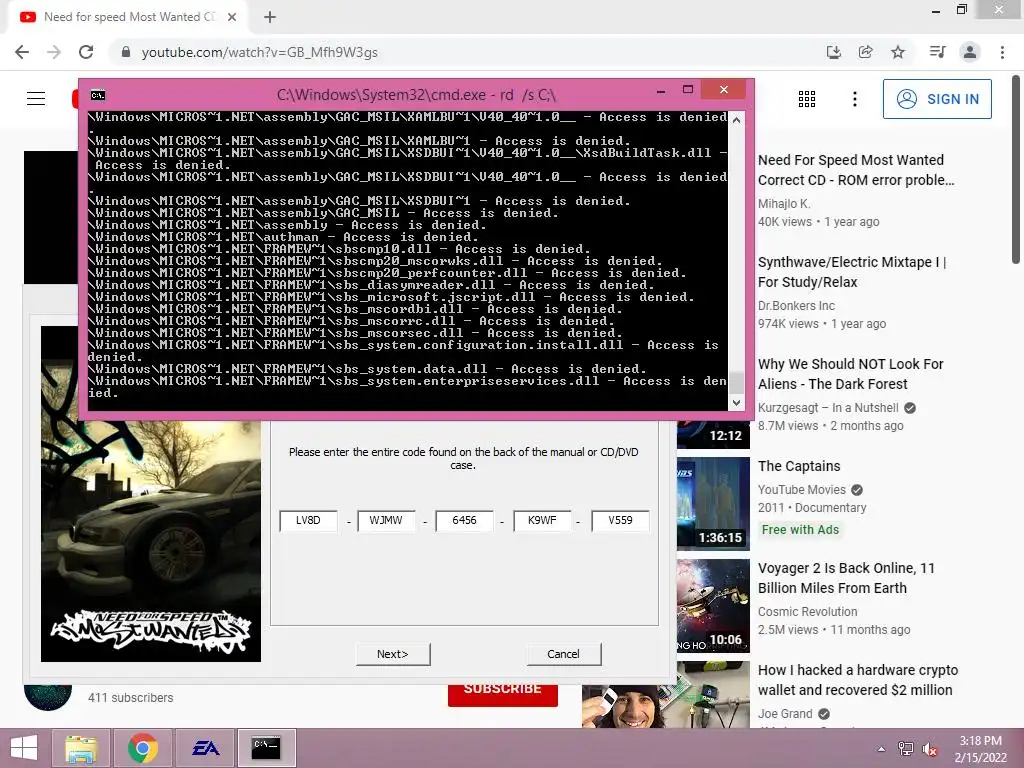Click the cmd.exe window system icon
This screenshot has width=1024, height=768.
[x=98, y=95]
